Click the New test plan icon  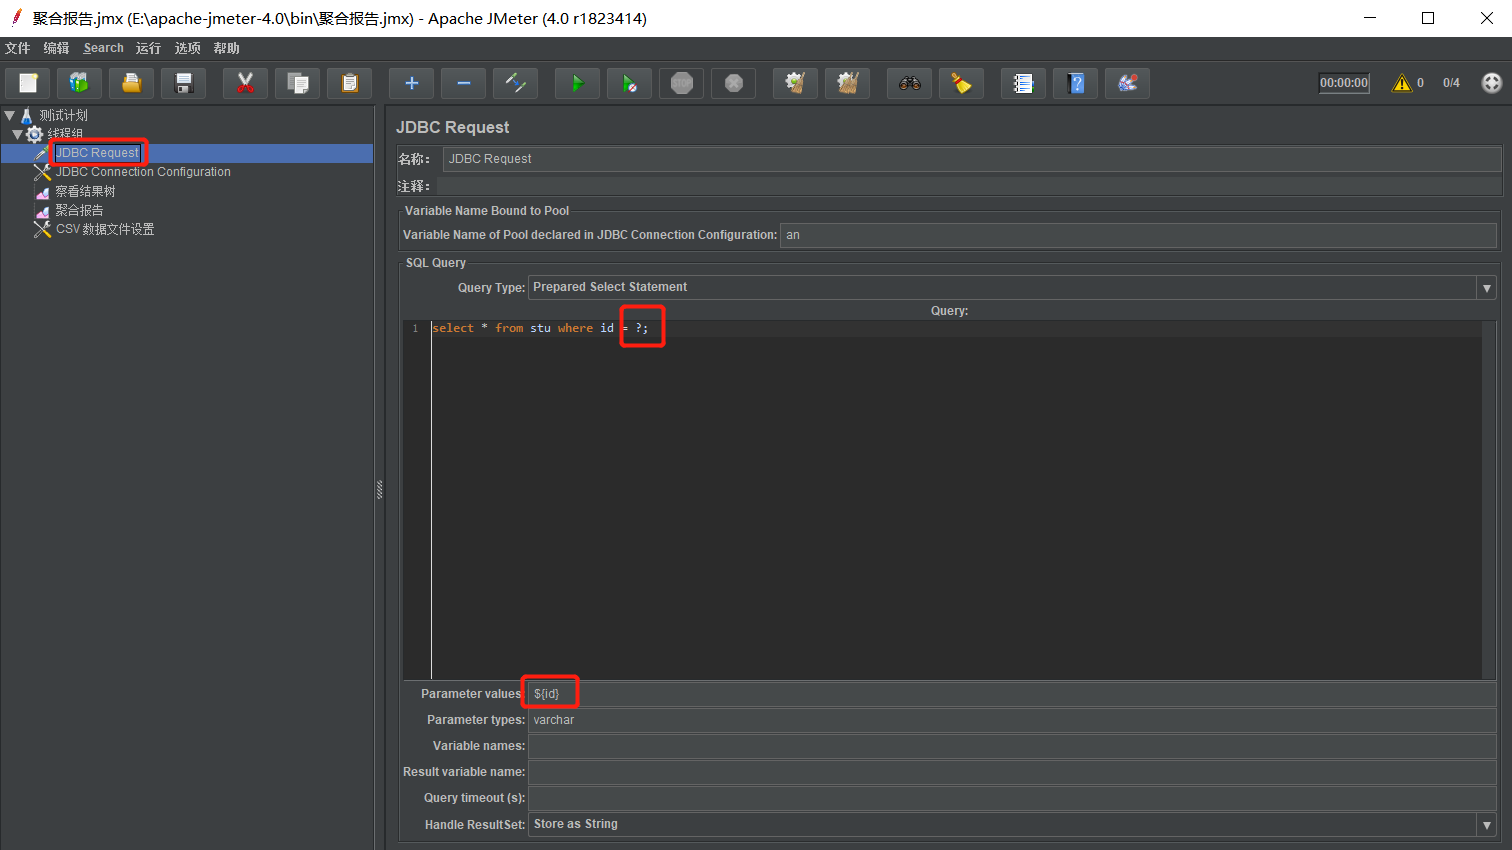coord(28,83)
